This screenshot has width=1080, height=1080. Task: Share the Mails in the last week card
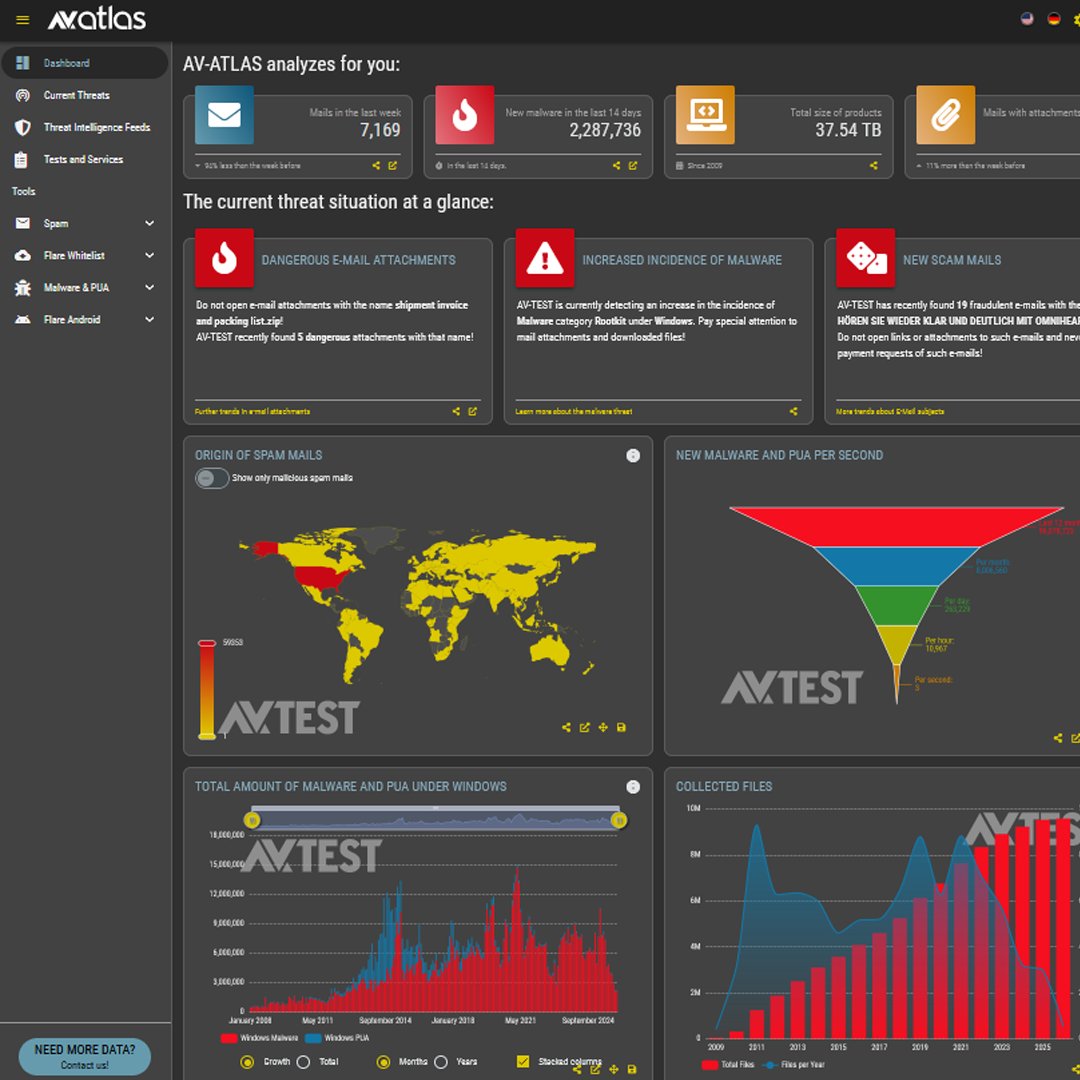pos(376,165)
